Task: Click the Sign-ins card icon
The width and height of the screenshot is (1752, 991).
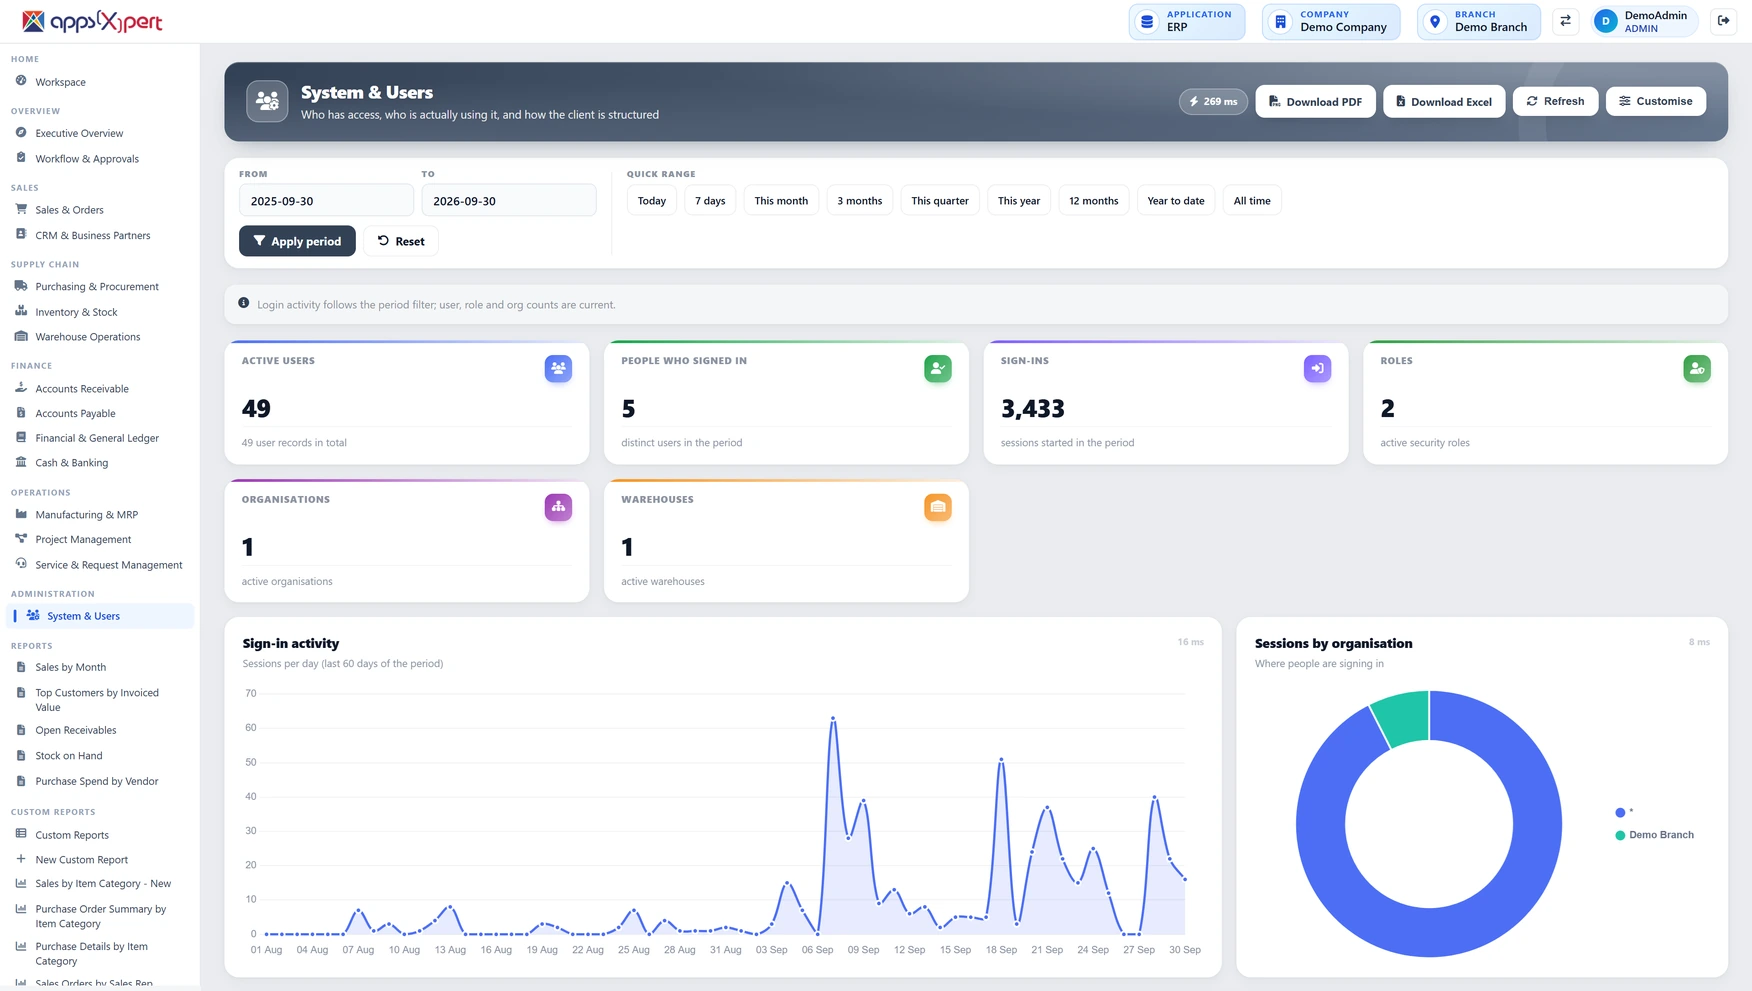Action: pyautogui.click(x=1317, y=368)
